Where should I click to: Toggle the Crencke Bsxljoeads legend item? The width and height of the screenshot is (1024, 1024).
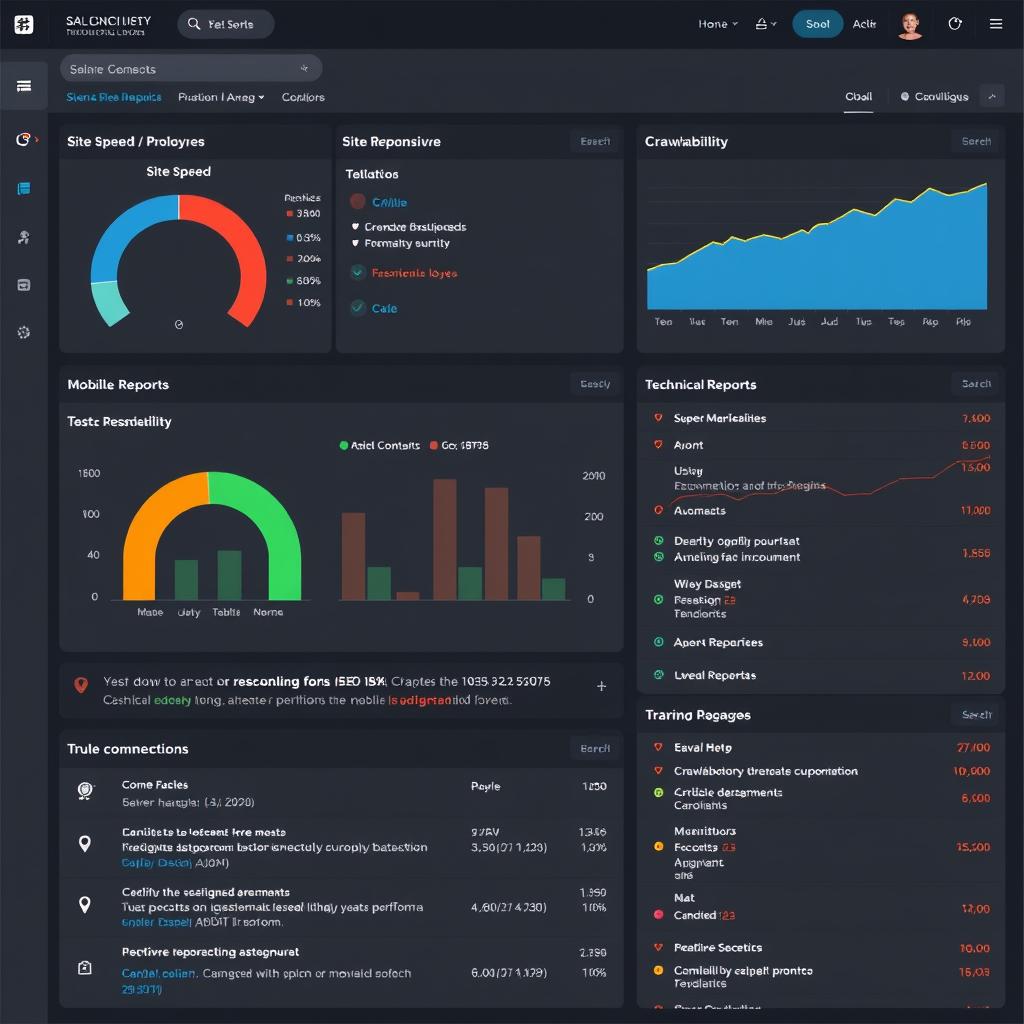pos(357,228)
